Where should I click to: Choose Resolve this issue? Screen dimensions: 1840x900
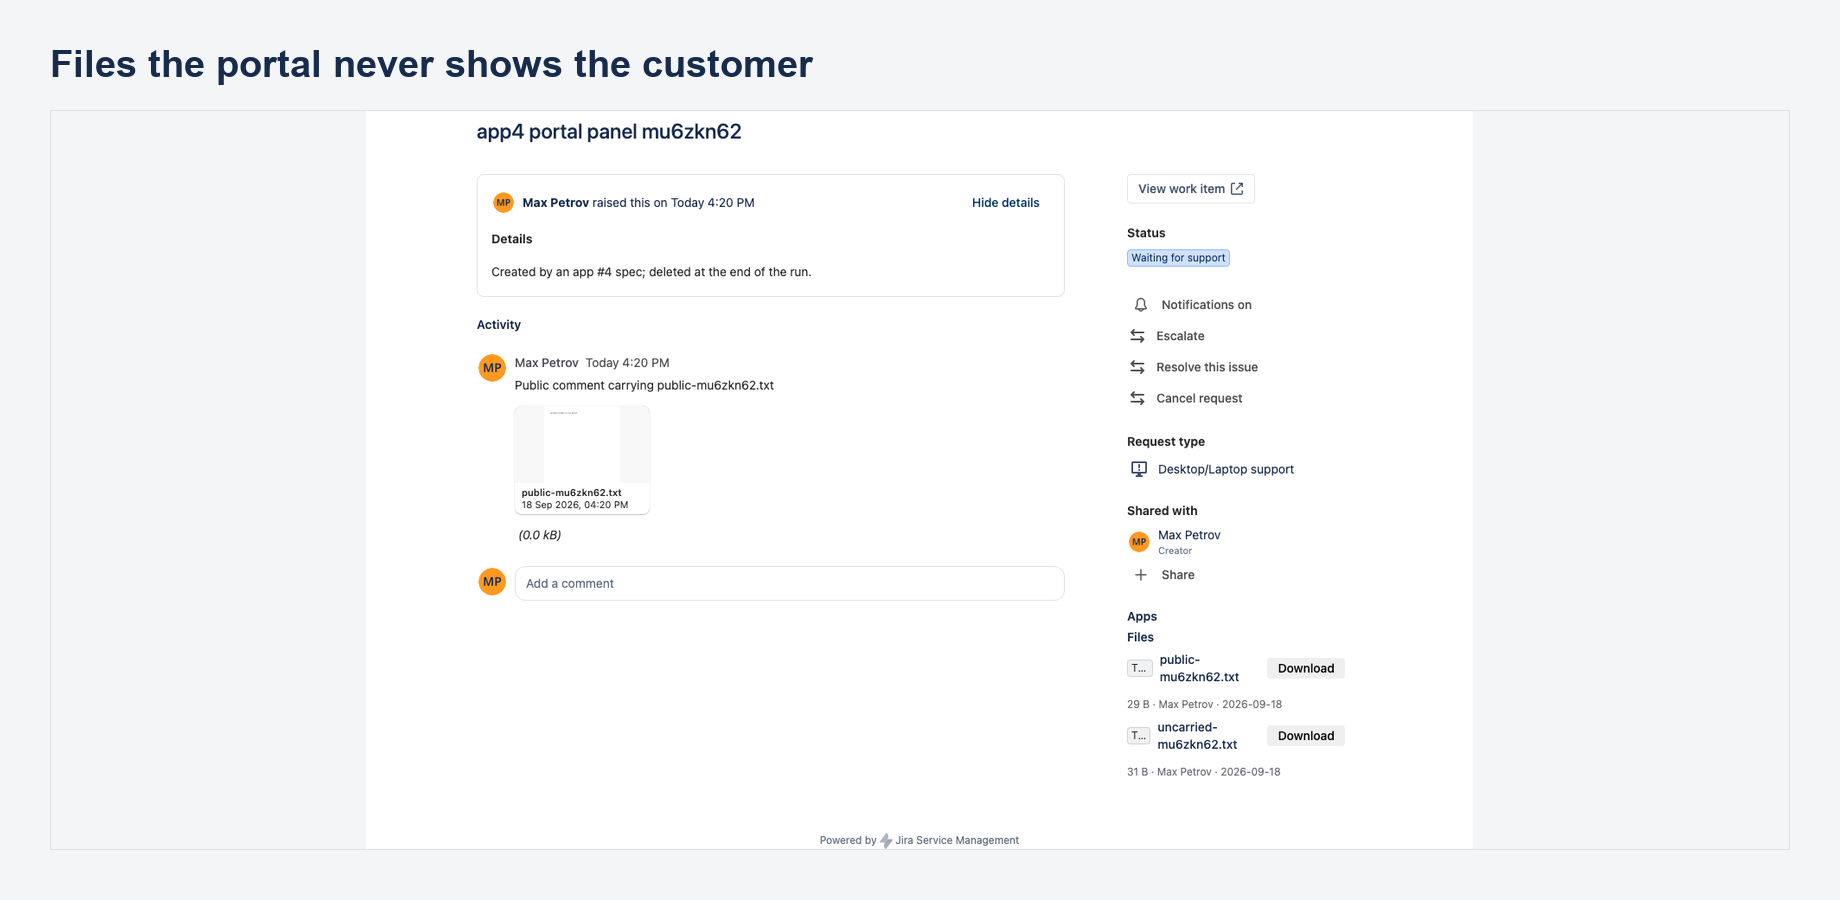(x=1207, y=367)
